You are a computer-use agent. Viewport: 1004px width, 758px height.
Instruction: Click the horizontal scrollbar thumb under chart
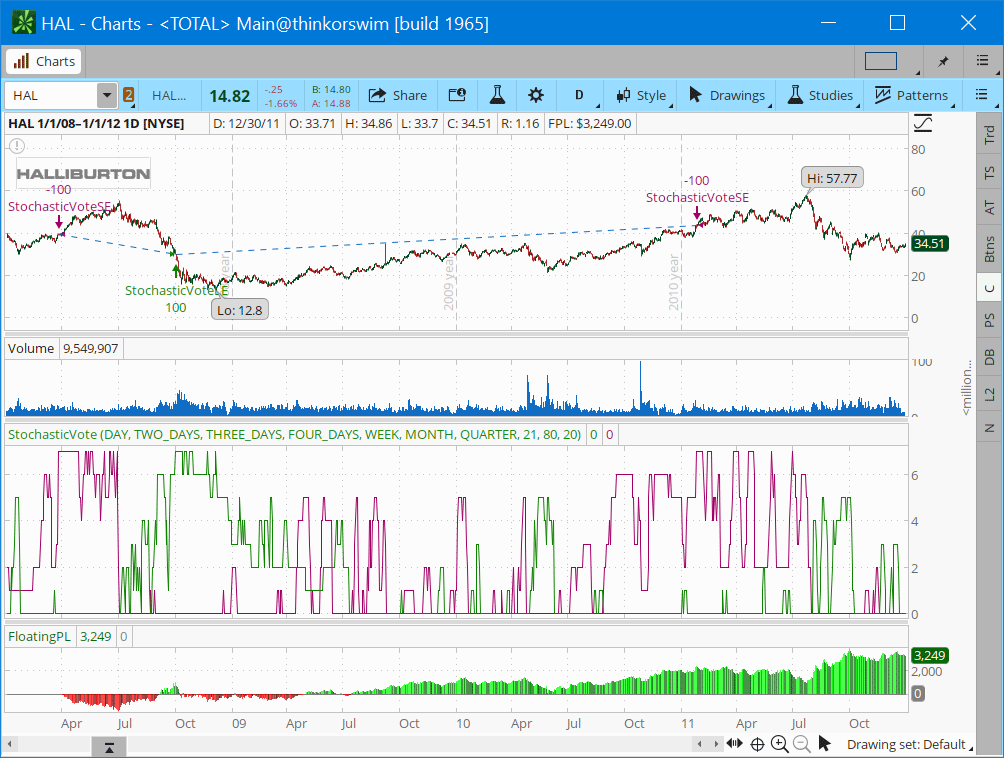(109, 745)
